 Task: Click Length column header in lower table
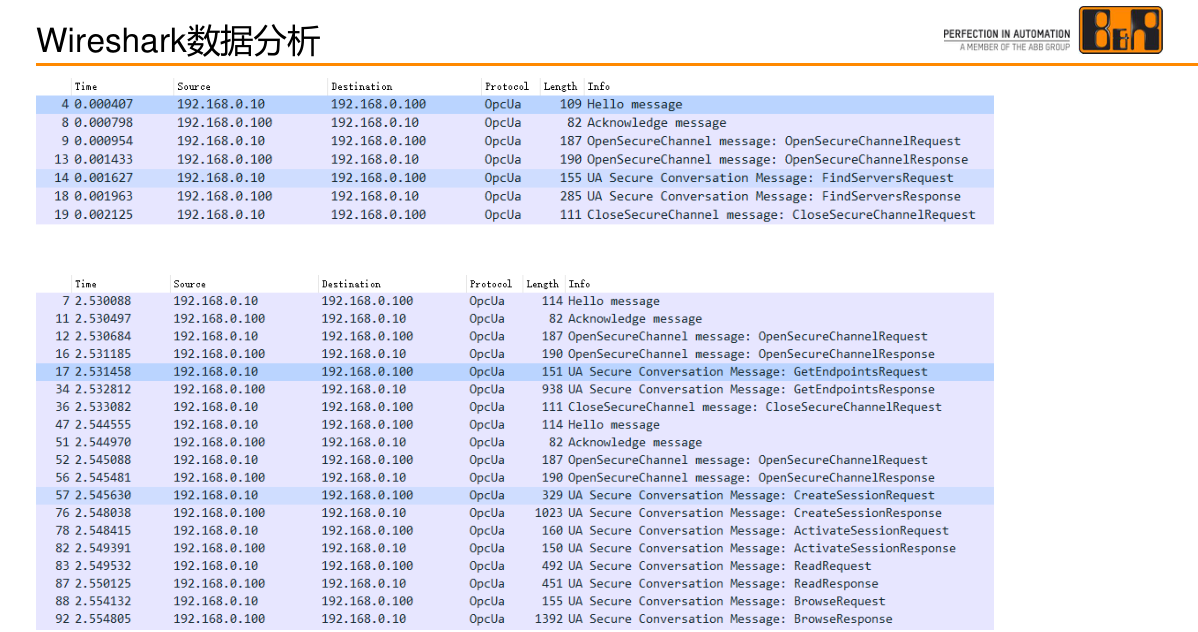tap(542, 284)
